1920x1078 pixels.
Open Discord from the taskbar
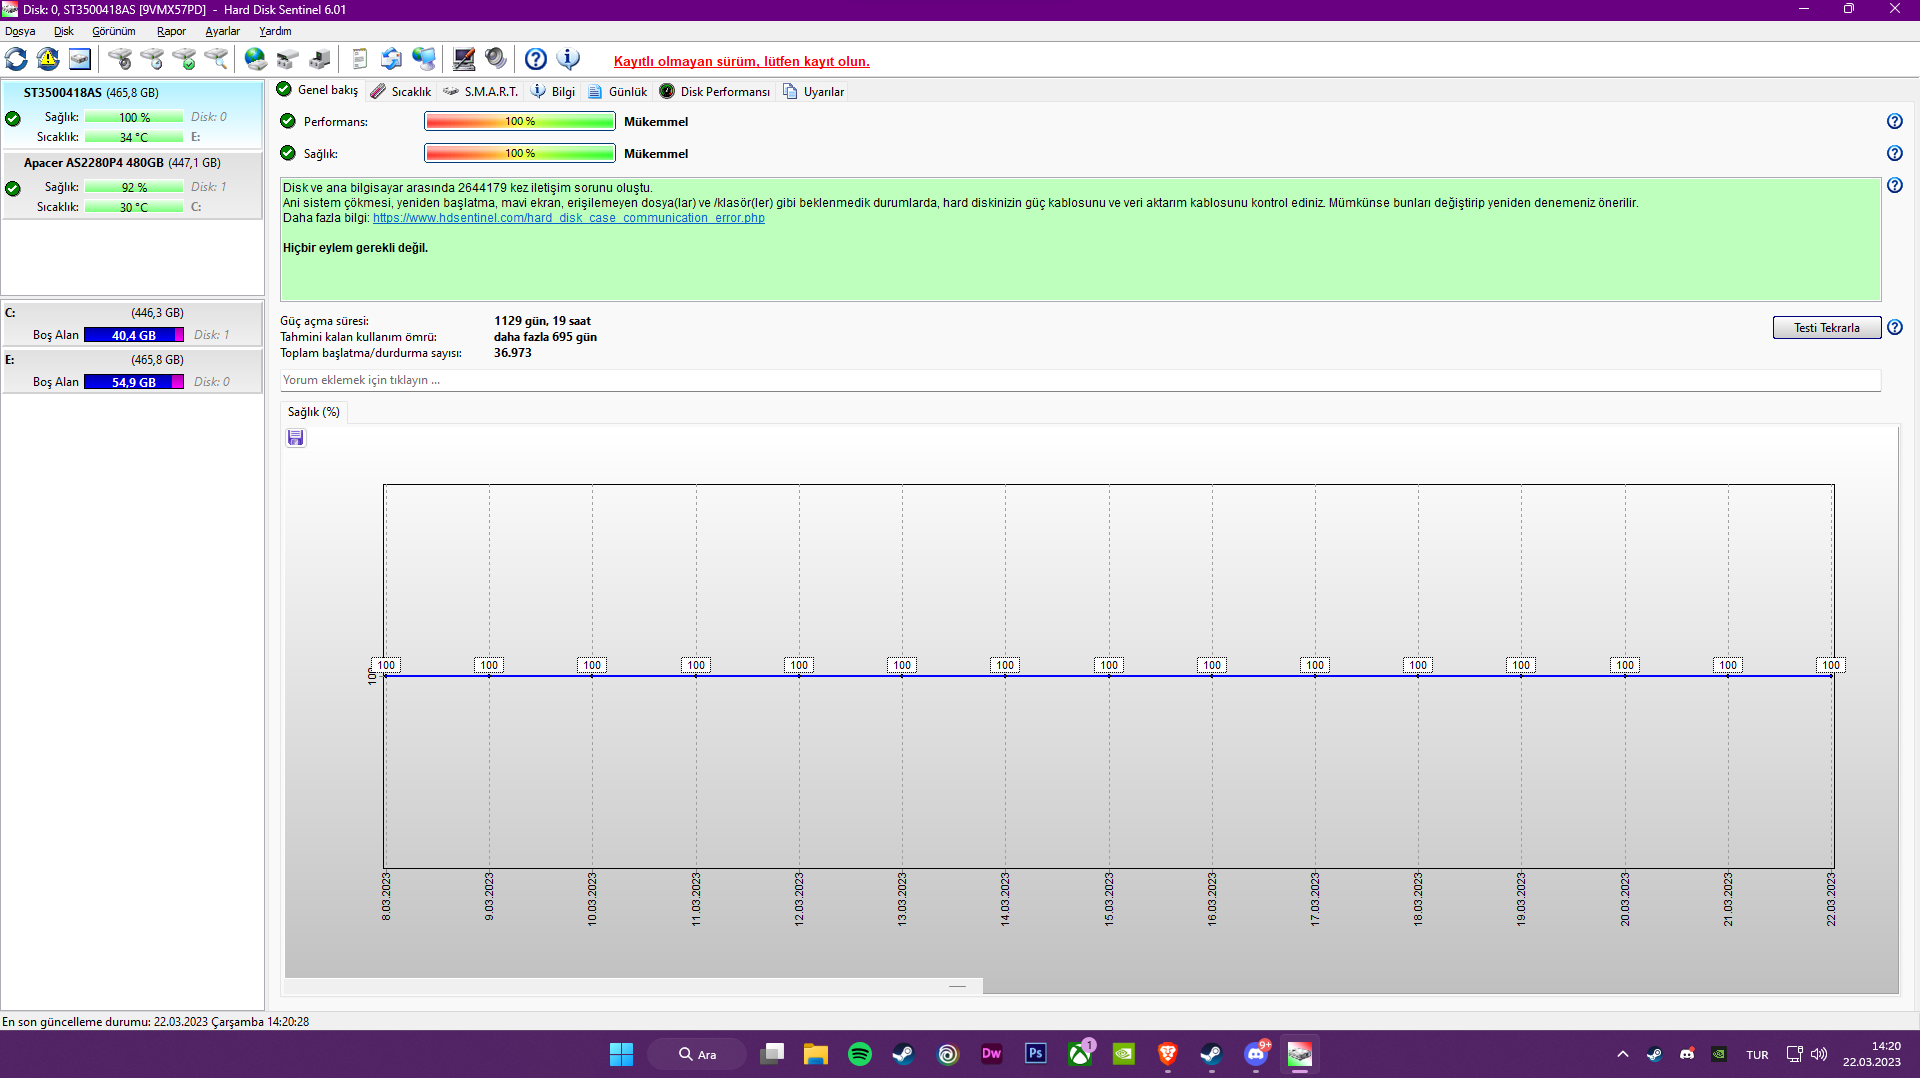pyautogui.click(x=1256, y=1054)
